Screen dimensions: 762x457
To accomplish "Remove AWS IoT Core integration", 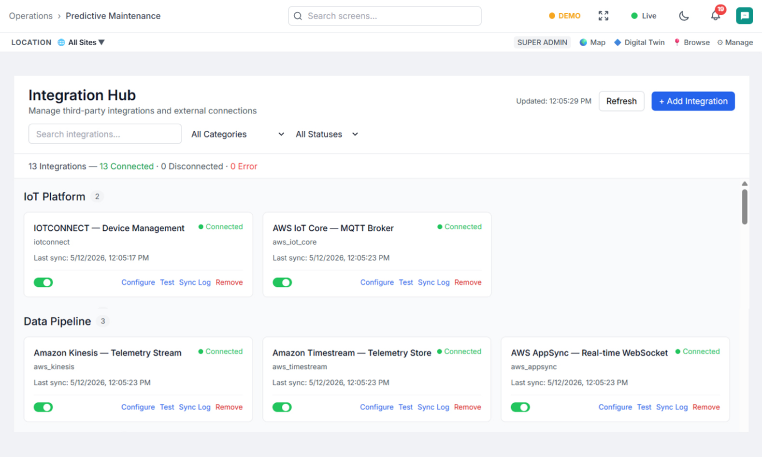I will click(468, 282).
